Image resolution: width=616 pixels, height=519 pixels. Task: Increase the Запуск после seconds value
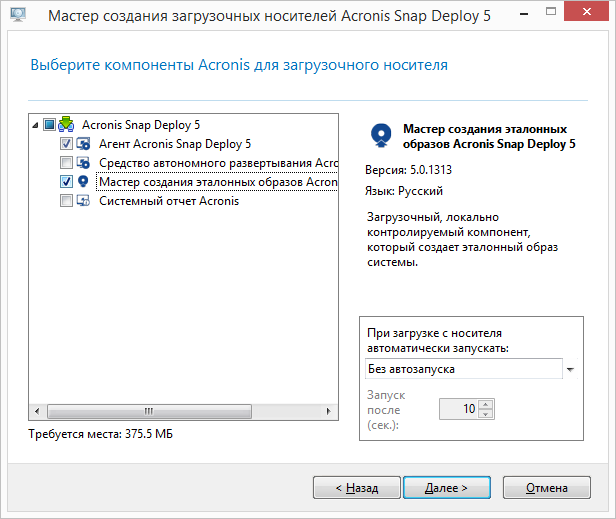coord(486,404)
